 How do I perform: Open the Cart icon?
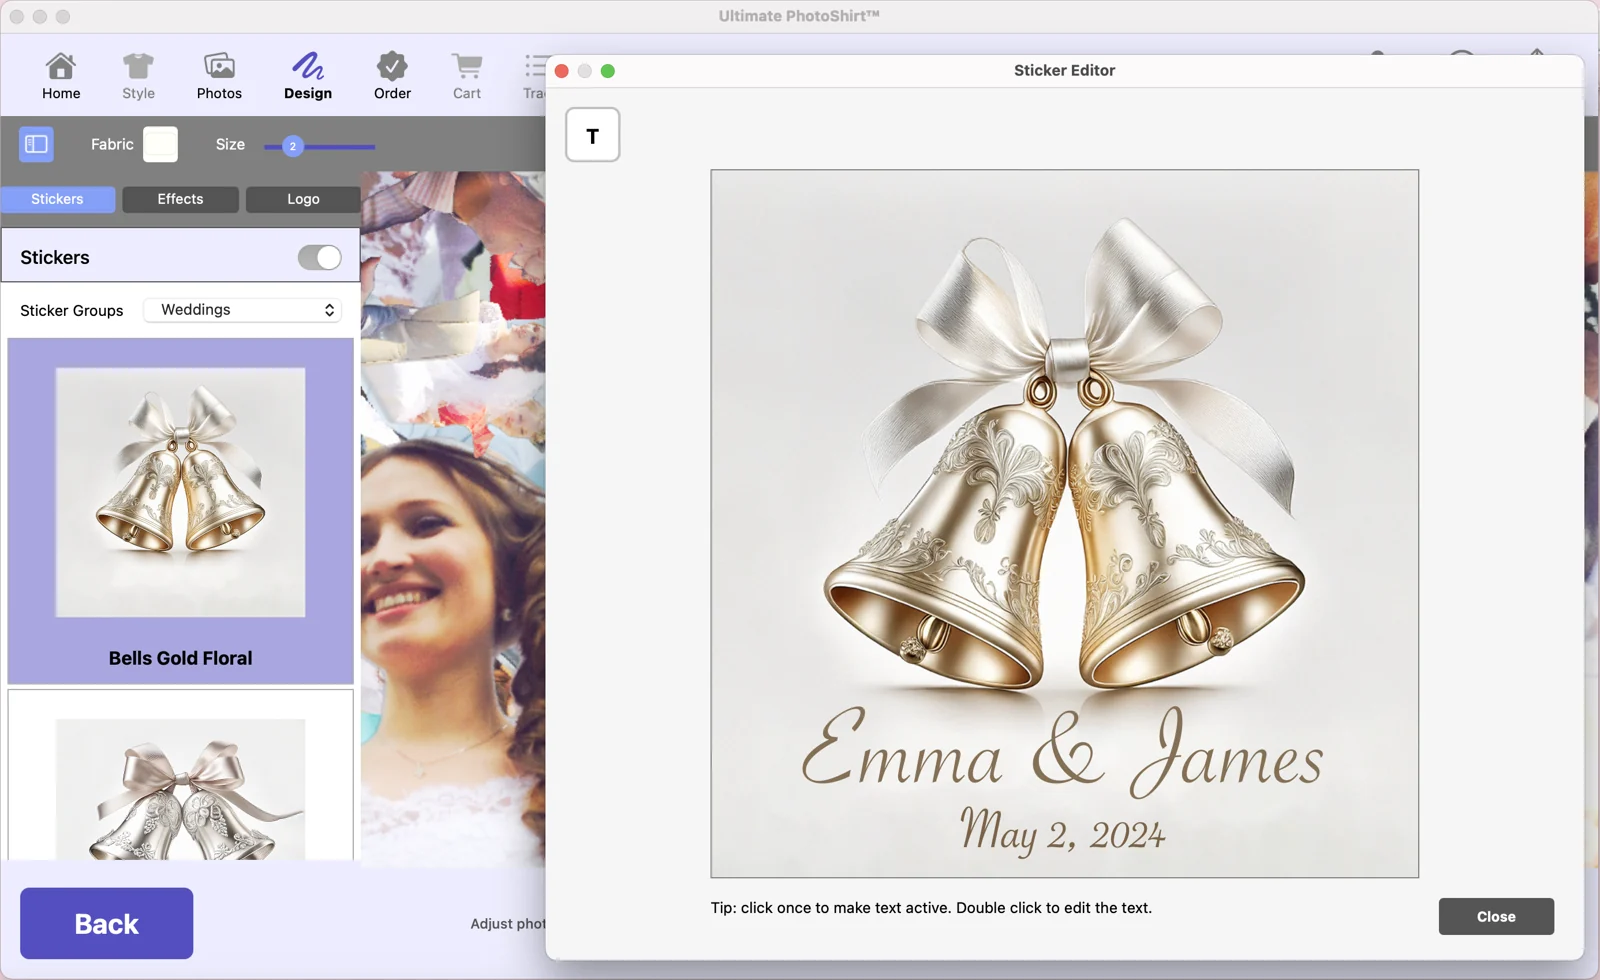pyautogui.click(x=467, y=76)
